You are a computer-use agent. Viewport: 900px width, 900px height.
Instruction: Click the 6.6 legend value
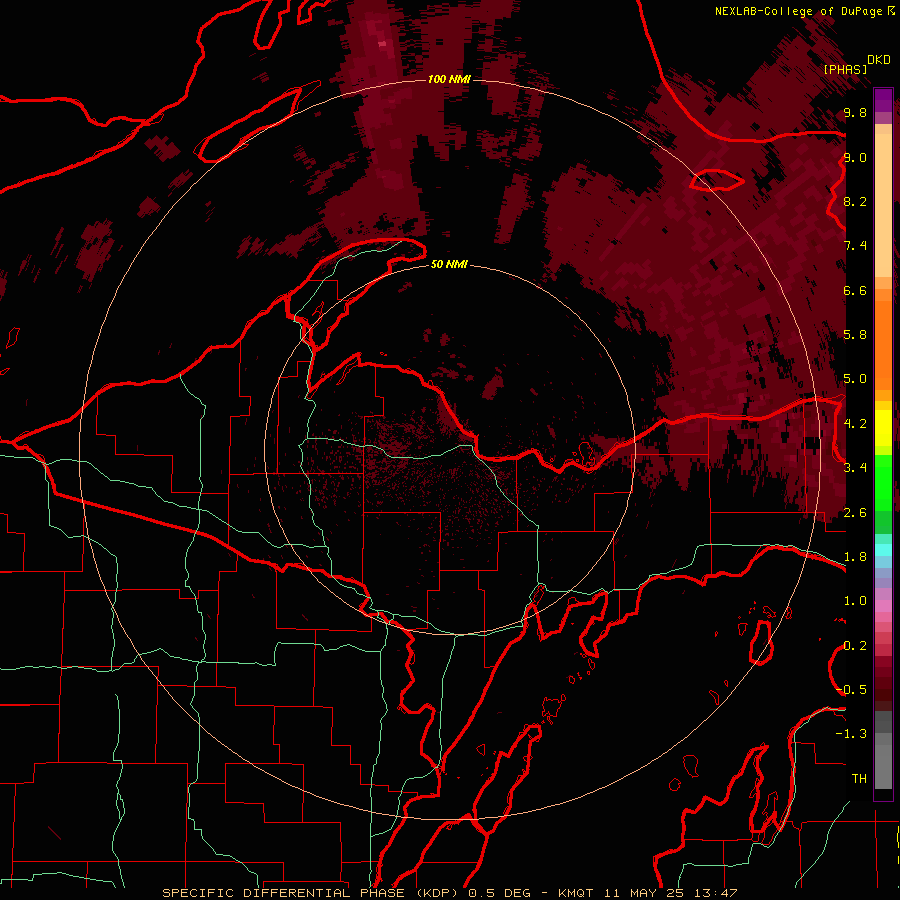[x=855, y=290]
